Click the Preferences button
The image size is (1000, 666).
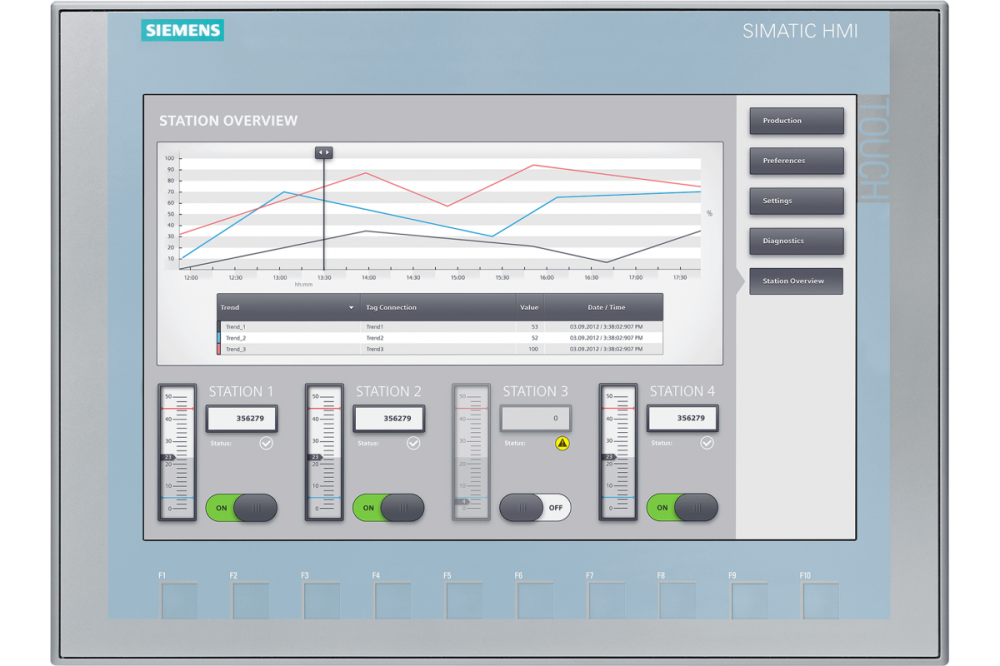pyautogui.click(x=796, y=161)
